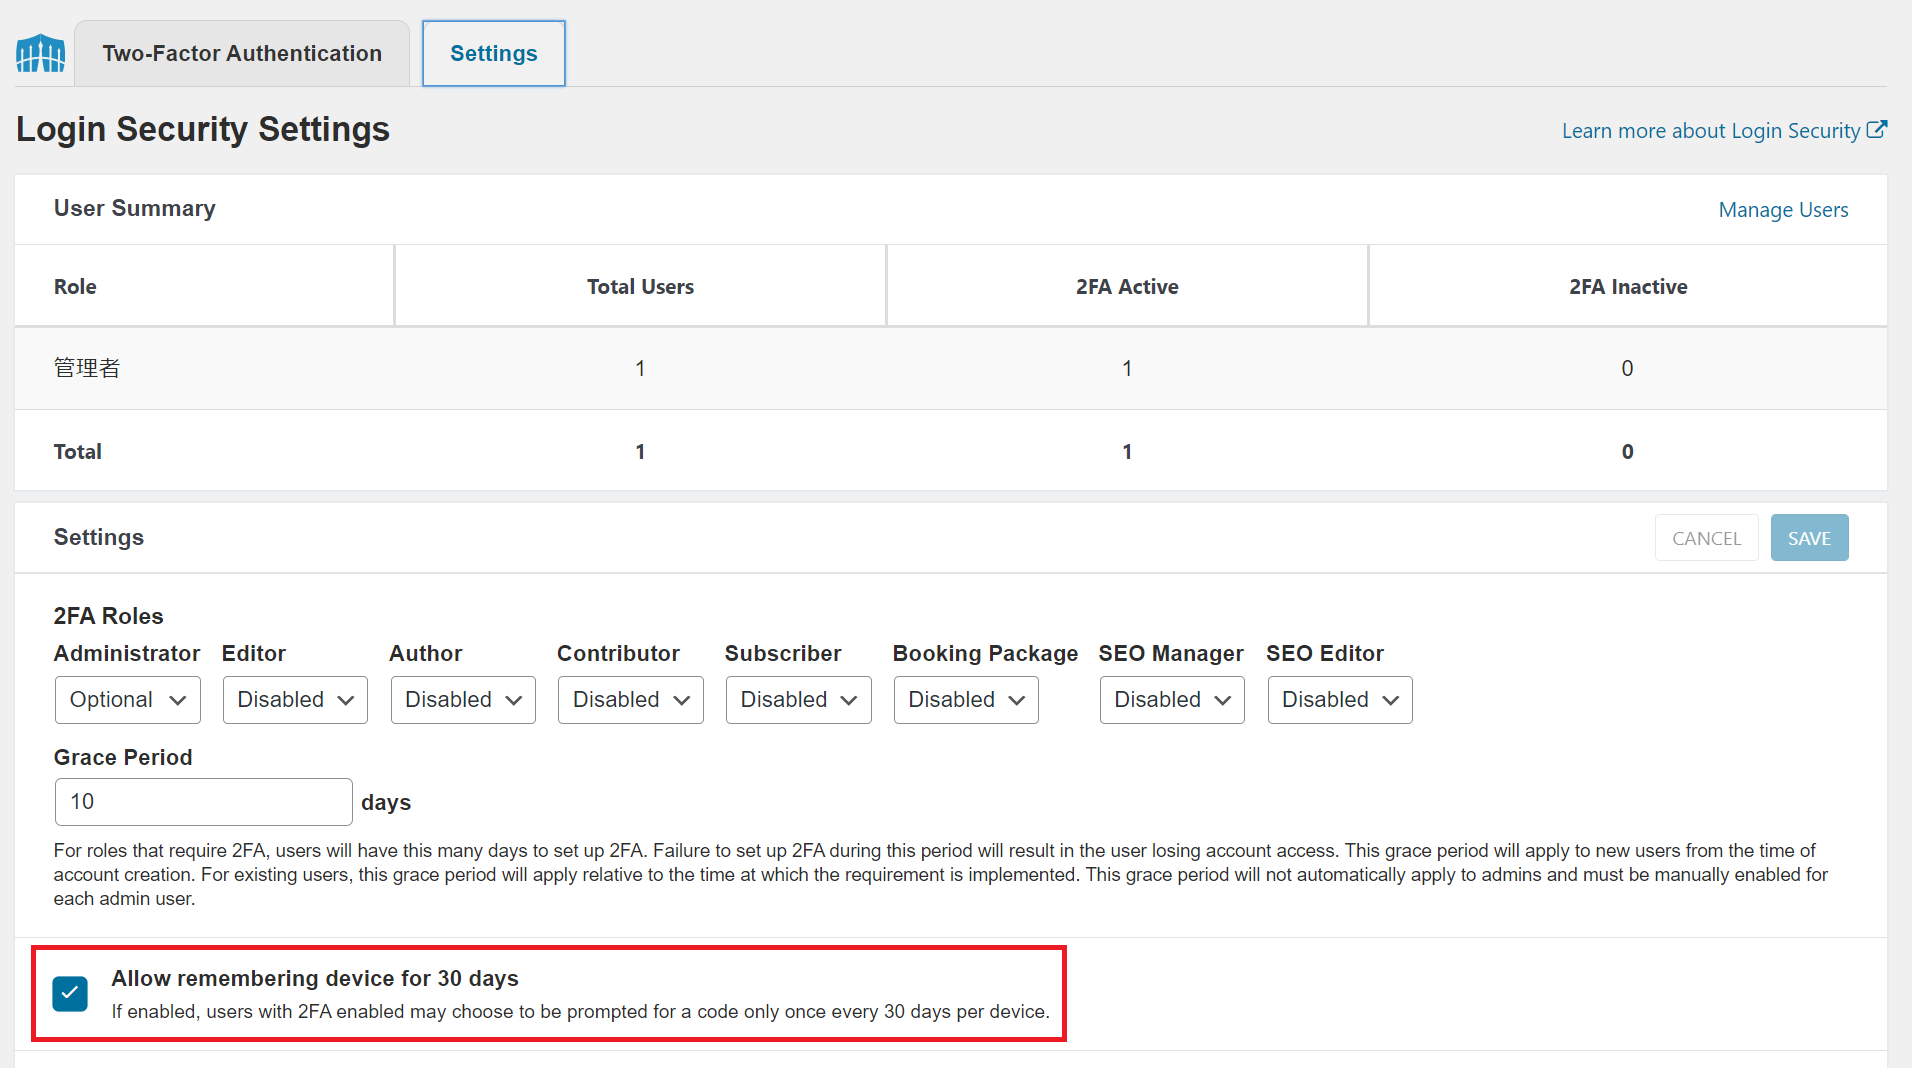Open the SEO Editor role dropdown
Image resolution: width=1912 pixels, height=1068 pixels.
1340,700
